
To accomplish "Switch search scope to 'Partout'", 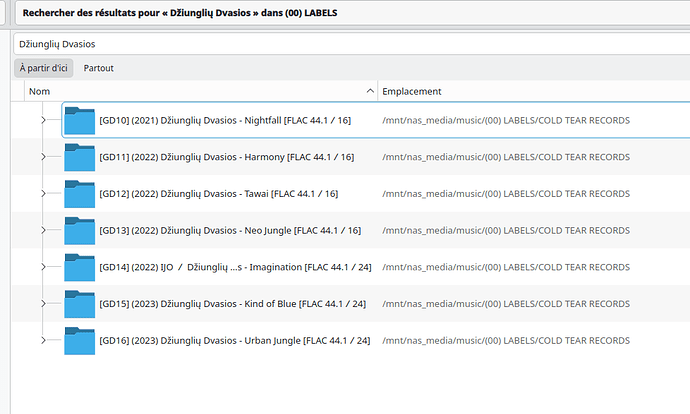I will 98,68.
